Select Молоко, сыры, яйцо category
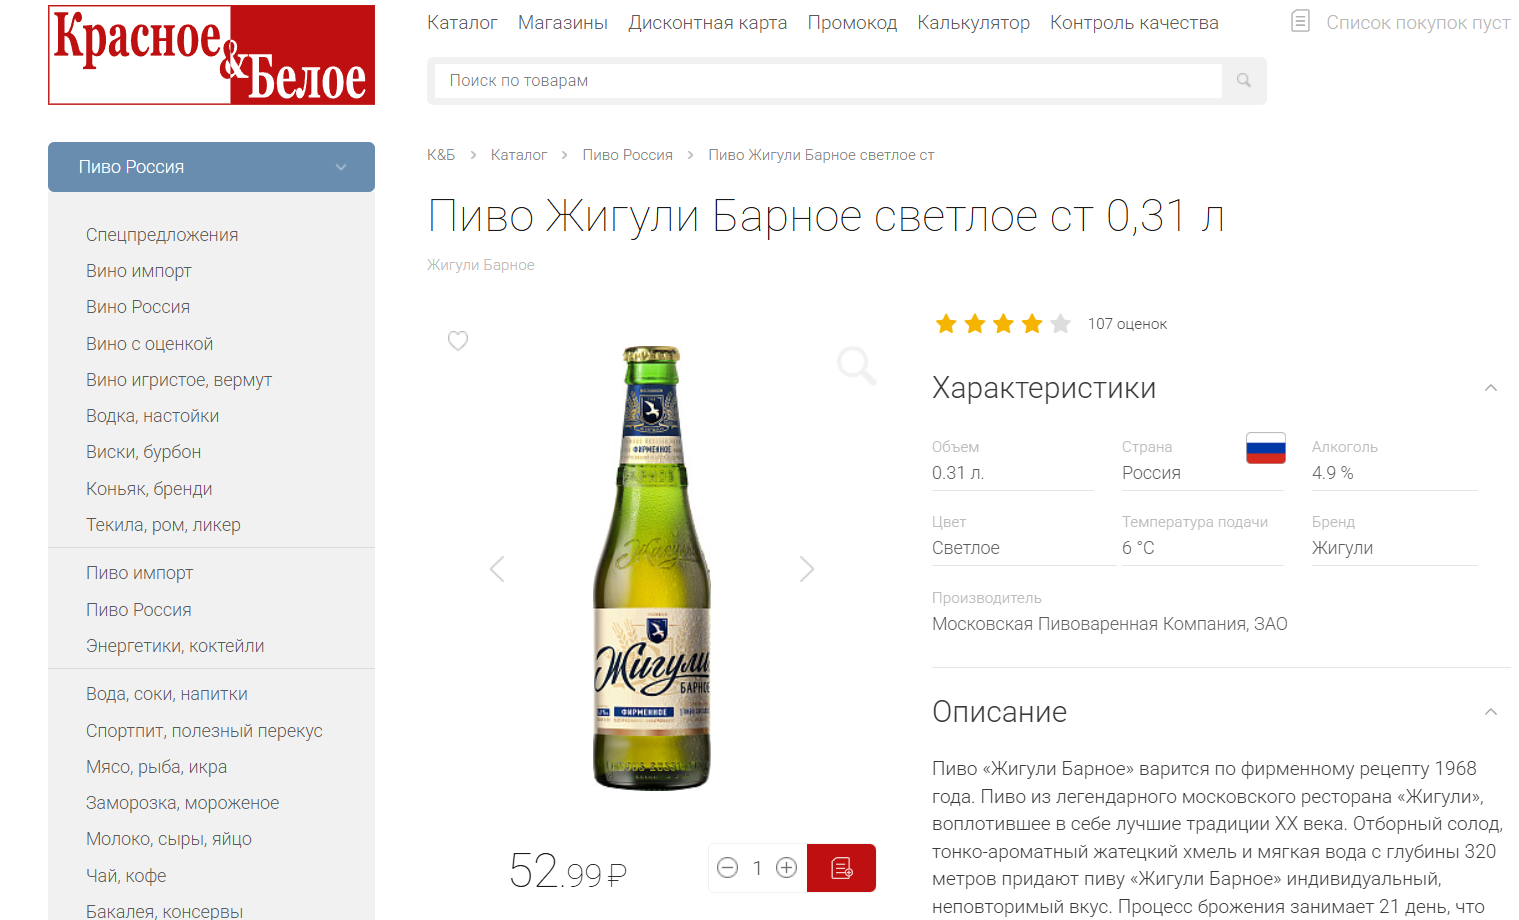Image resolution: width=1519 pixels, height=920 pixels. [x=169, y=839]
